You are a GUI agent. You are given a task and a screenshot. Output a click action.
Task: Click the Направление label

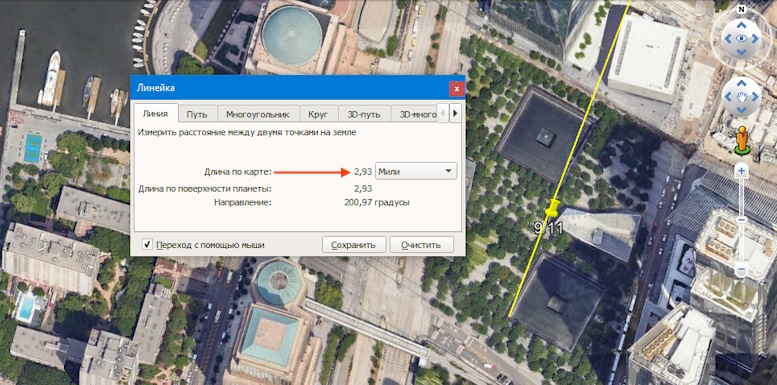(243, 202)
